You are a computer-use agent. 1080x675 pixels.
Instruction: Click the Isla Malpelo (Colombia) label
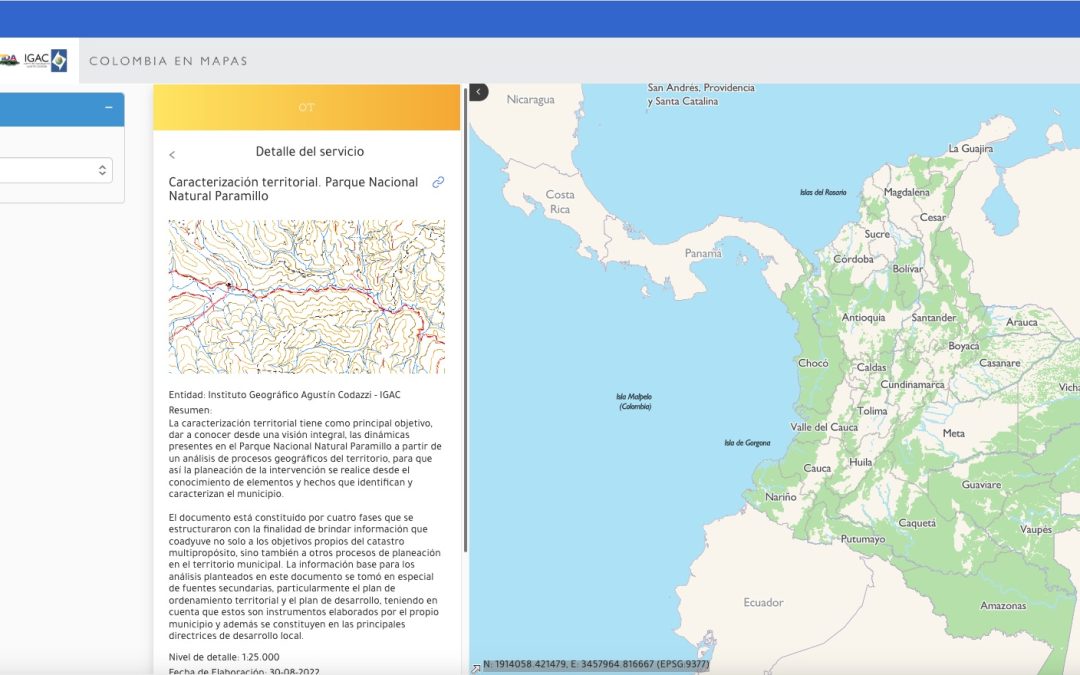(x=634, y=402)
